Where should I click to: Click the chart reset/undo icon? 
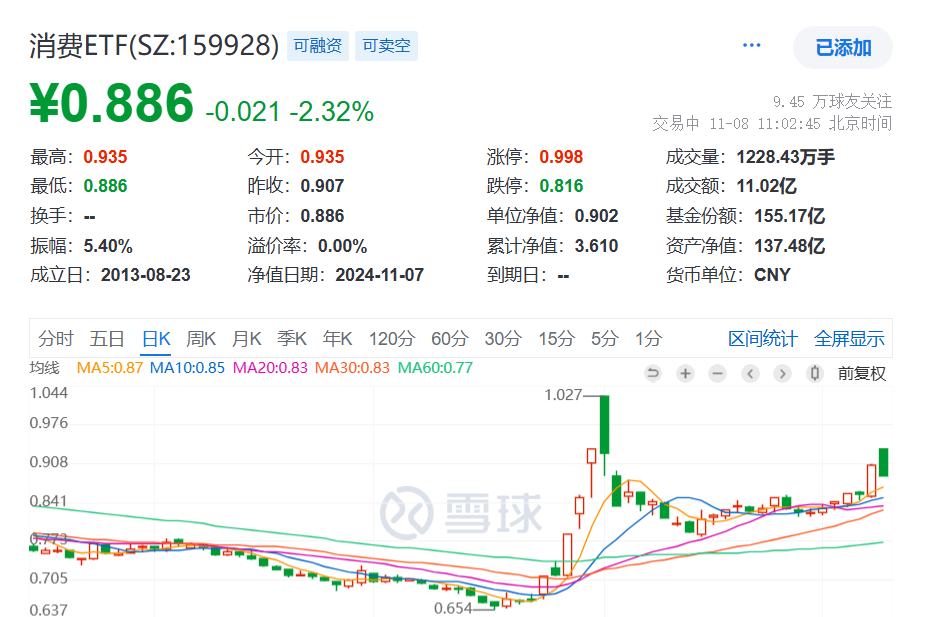pyautogui.click(x=654, y=373)
